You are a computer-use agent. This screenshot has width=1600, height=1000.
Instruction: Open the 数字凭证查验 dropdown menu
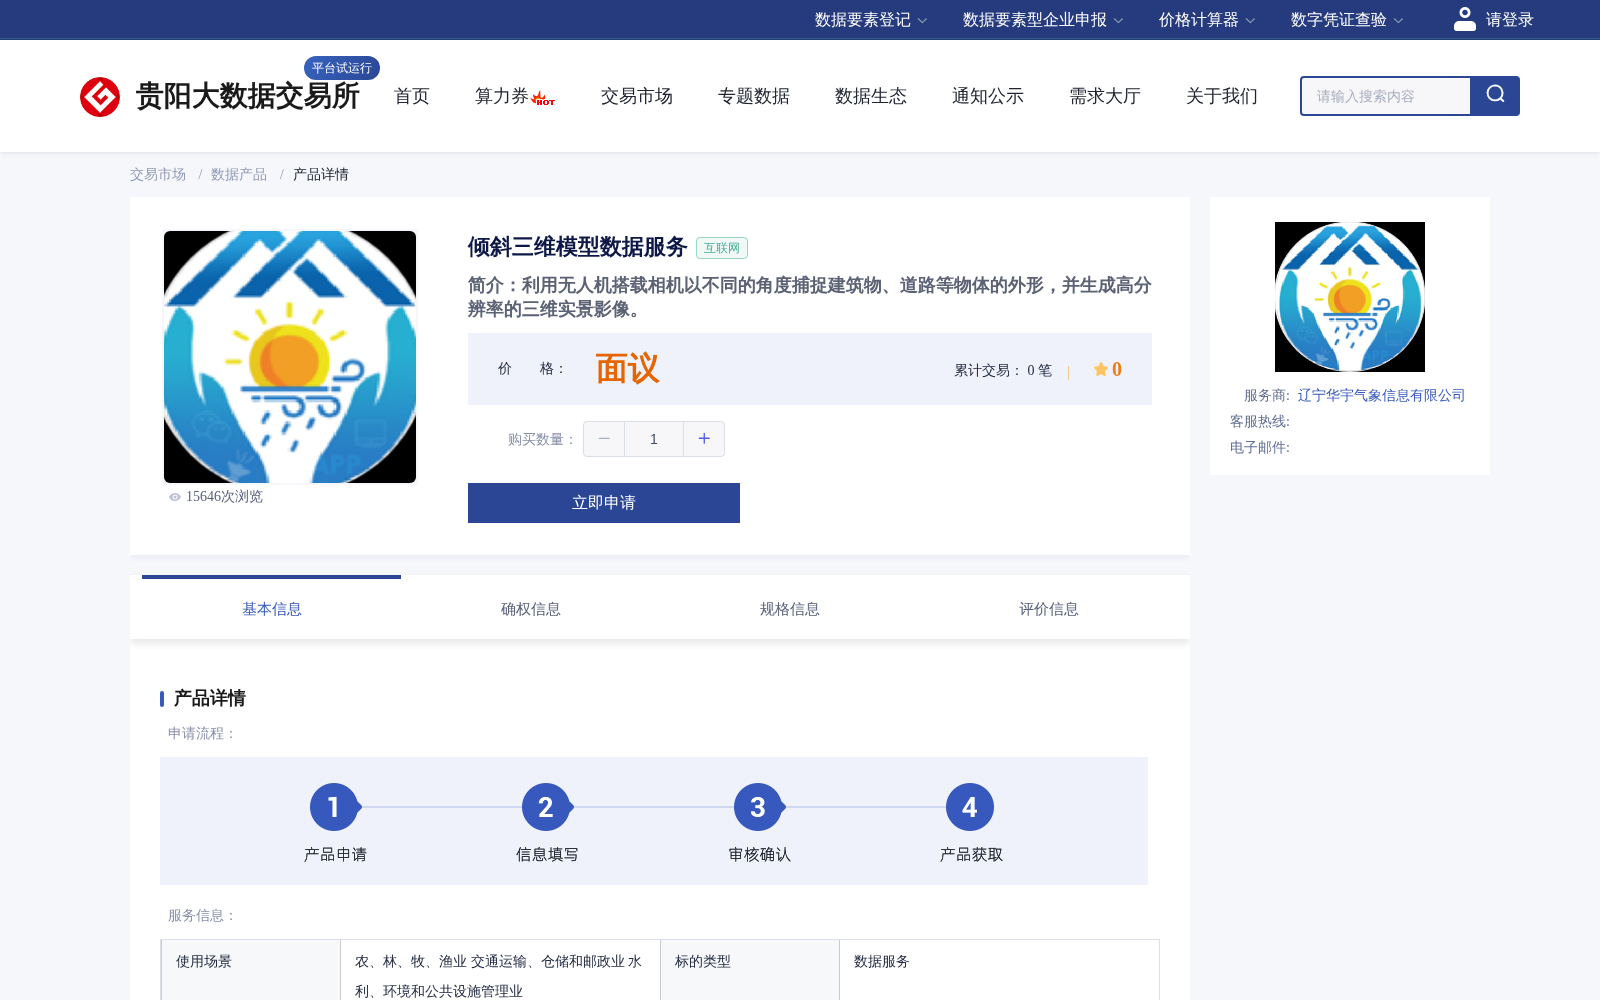(x=1347, y=20)
